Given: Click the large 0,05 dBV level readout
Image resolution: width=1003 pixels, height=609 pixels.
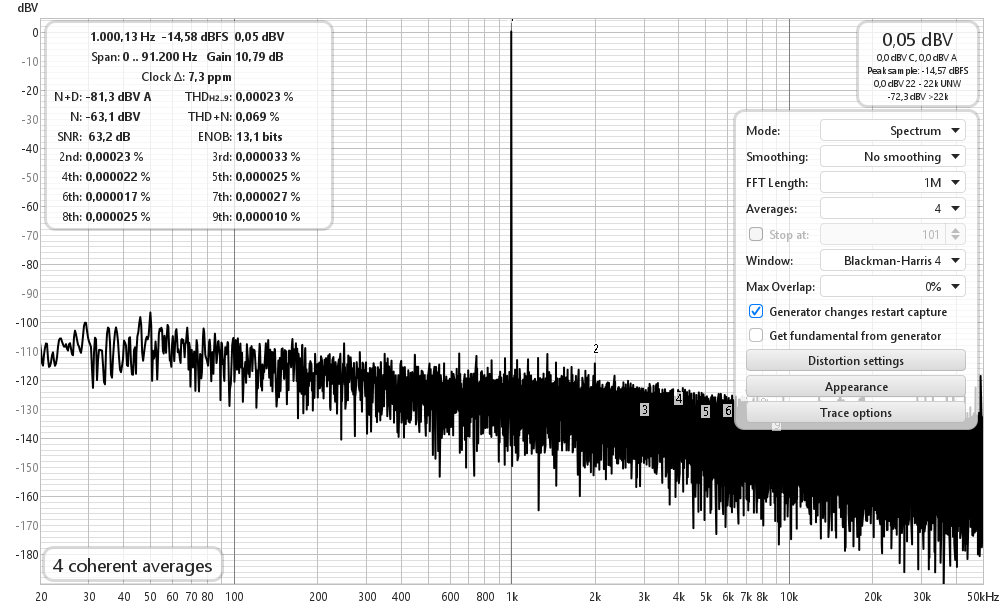Looking at the screenshot, I should pyautogui.click(x=917, y=40).
